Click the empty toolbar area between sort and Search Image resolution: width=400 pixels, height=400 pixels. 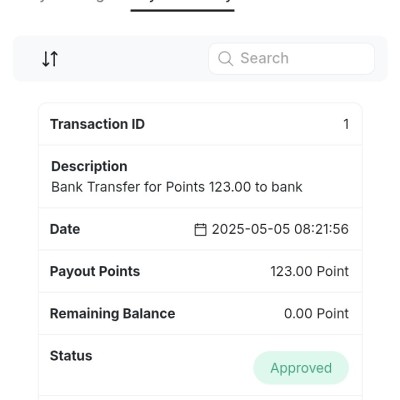(x=133, y=59)
